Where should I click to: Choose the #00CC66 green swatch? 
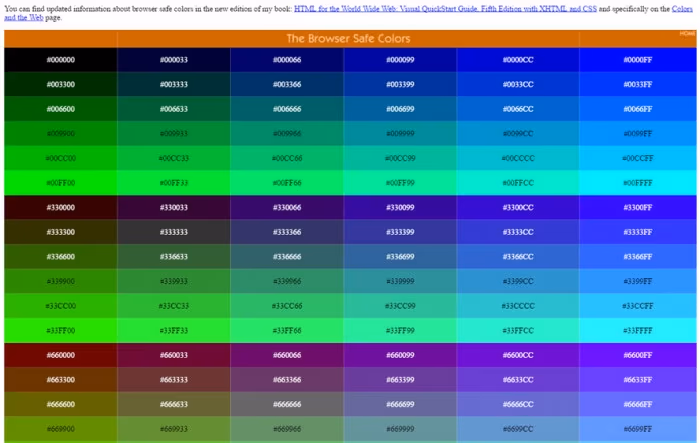[287, 158]
